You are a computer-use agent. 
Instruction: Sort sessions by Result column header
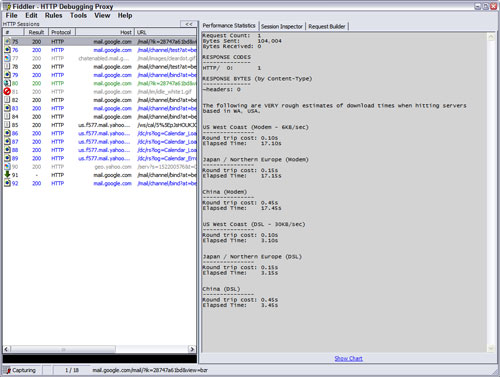(x=36, y=32)
